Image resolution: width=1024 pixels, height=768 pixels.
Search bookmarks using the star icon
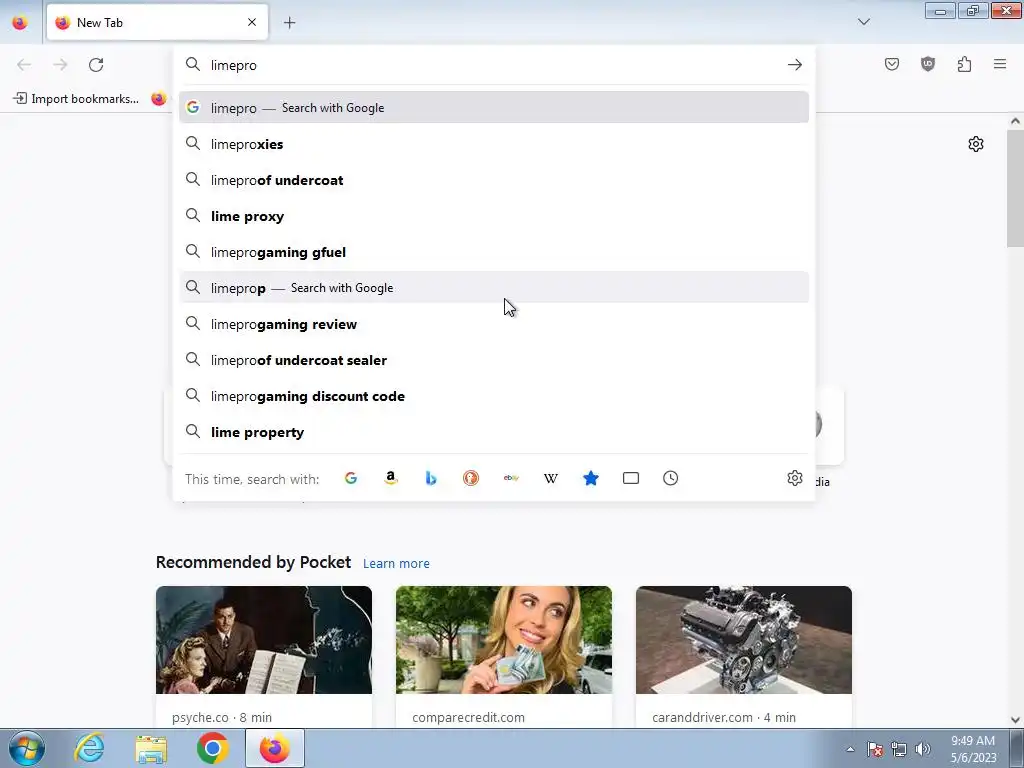(590, 478)
